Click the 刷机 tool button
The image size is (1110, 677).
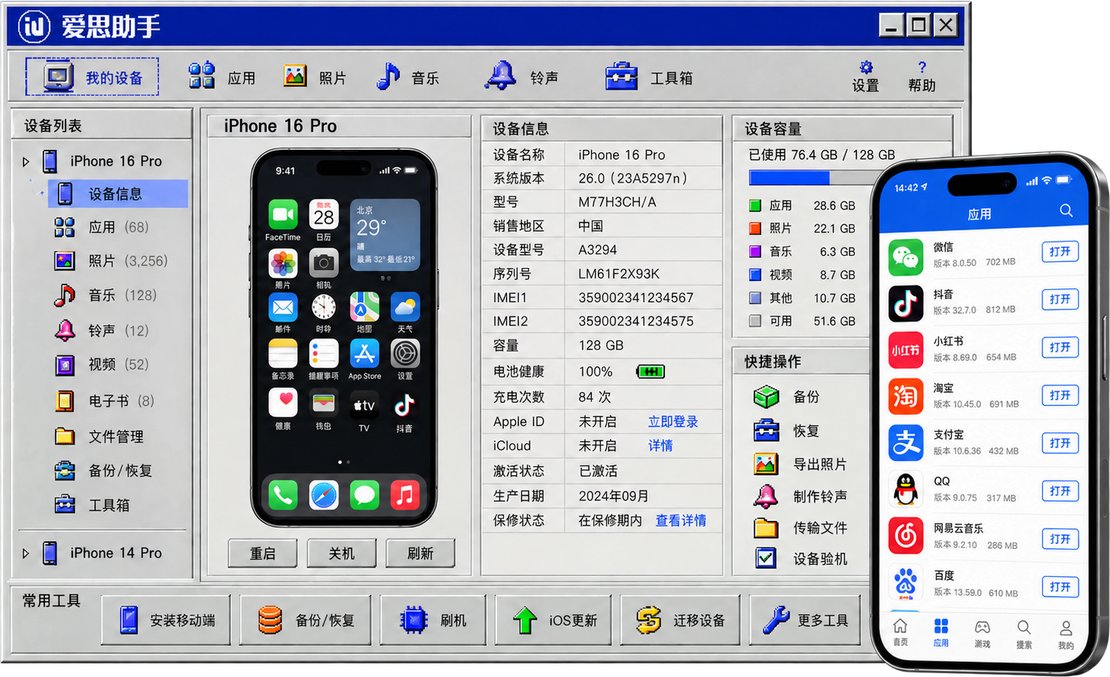(433, 620)
